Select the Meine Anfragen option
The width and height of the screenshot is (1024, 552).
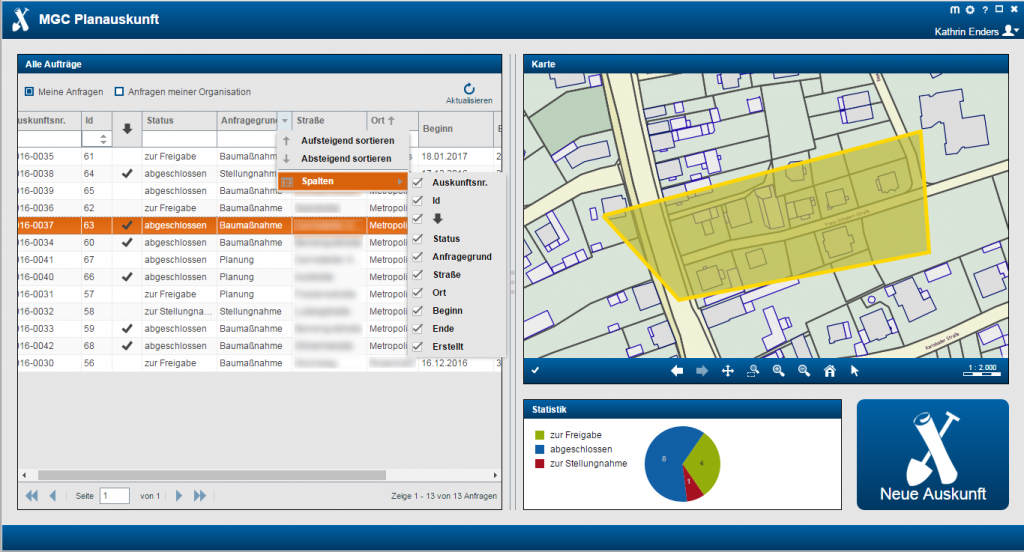30,92
